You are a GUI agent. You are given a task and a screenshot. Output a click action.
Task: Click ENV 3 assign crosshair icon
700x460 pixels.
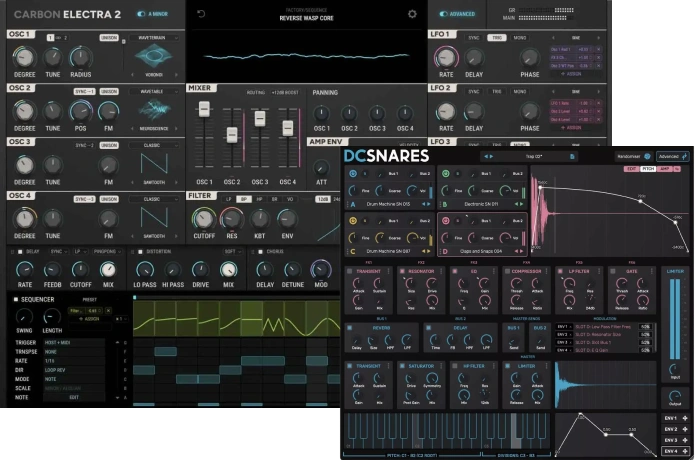685,440
